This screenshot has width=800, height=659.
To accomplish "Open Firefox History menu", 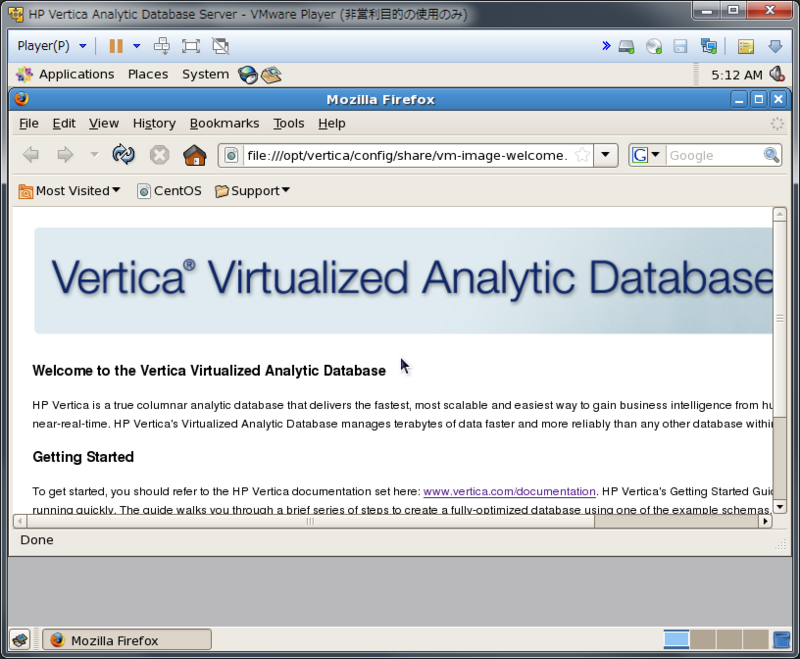I will point(154,123).
